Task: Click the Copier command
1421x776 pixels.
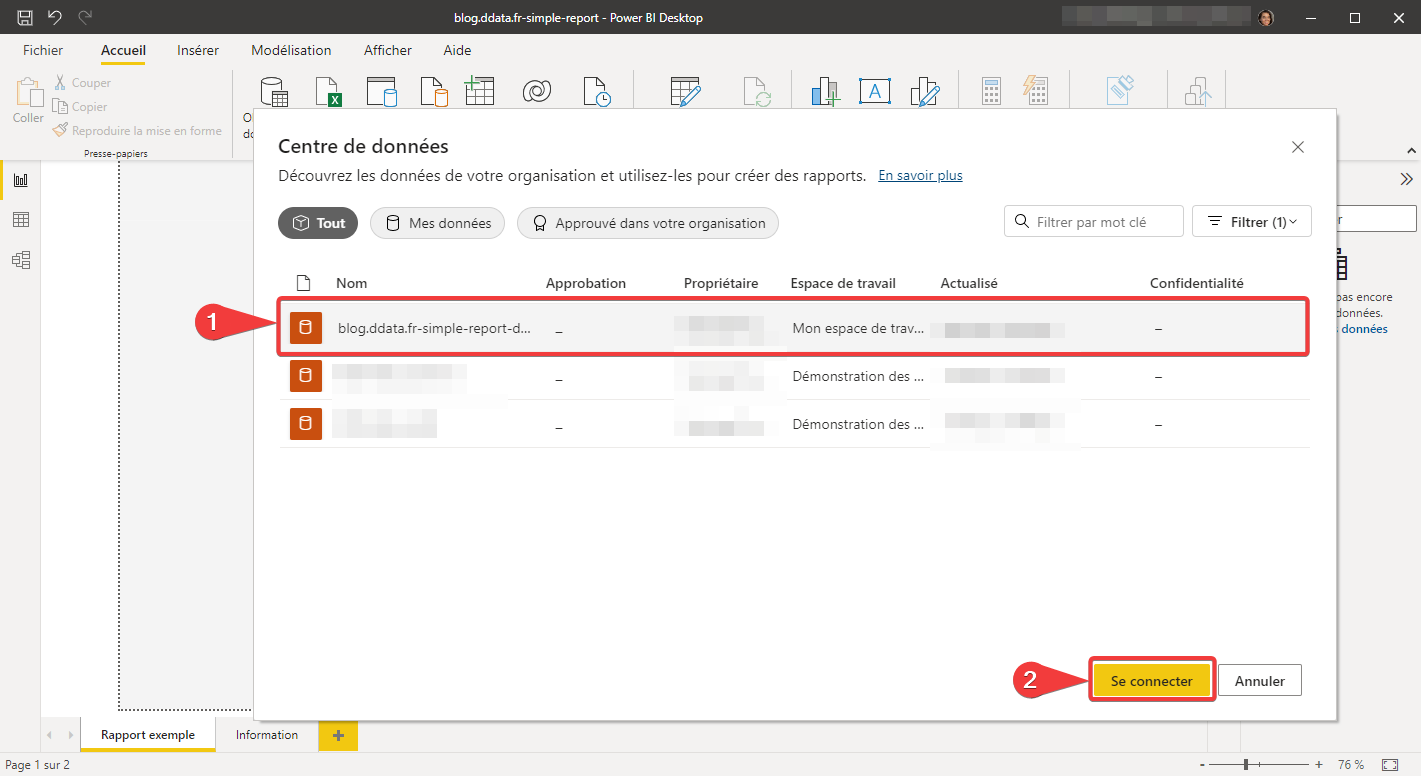Action: (80, 107)
